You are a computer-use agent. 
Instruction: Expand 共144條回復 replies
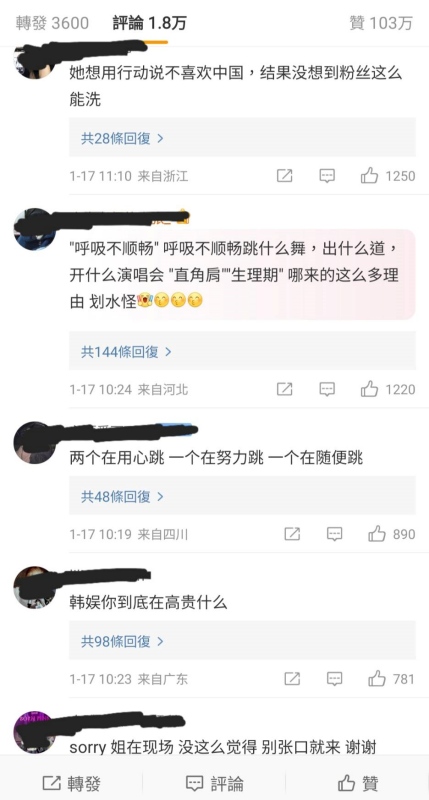[x=127, y=352]
